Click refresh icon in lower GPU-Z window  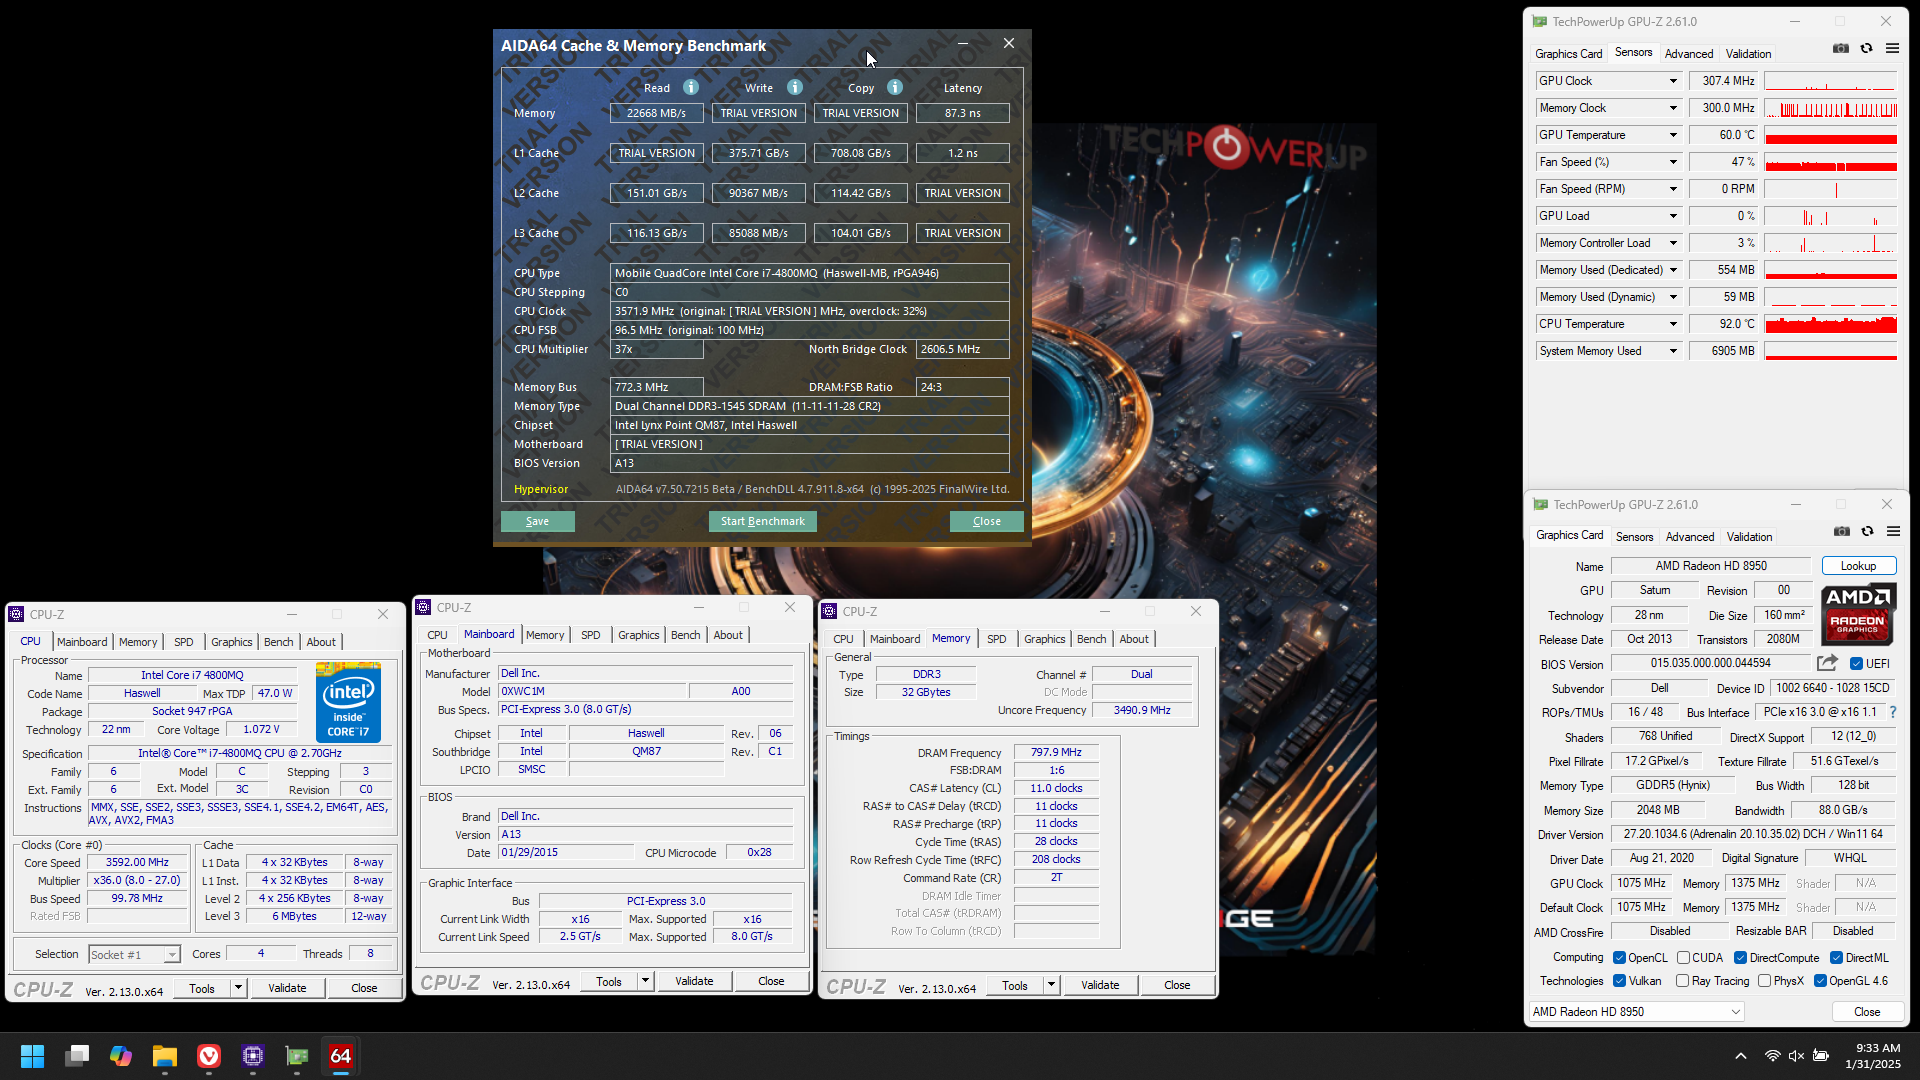pos(1867,531)
